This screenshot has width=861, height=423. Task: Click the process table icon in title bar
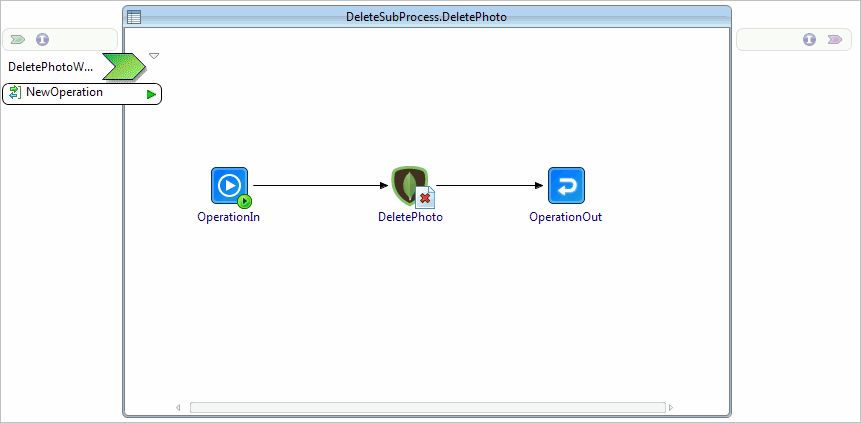click(134, 17)
